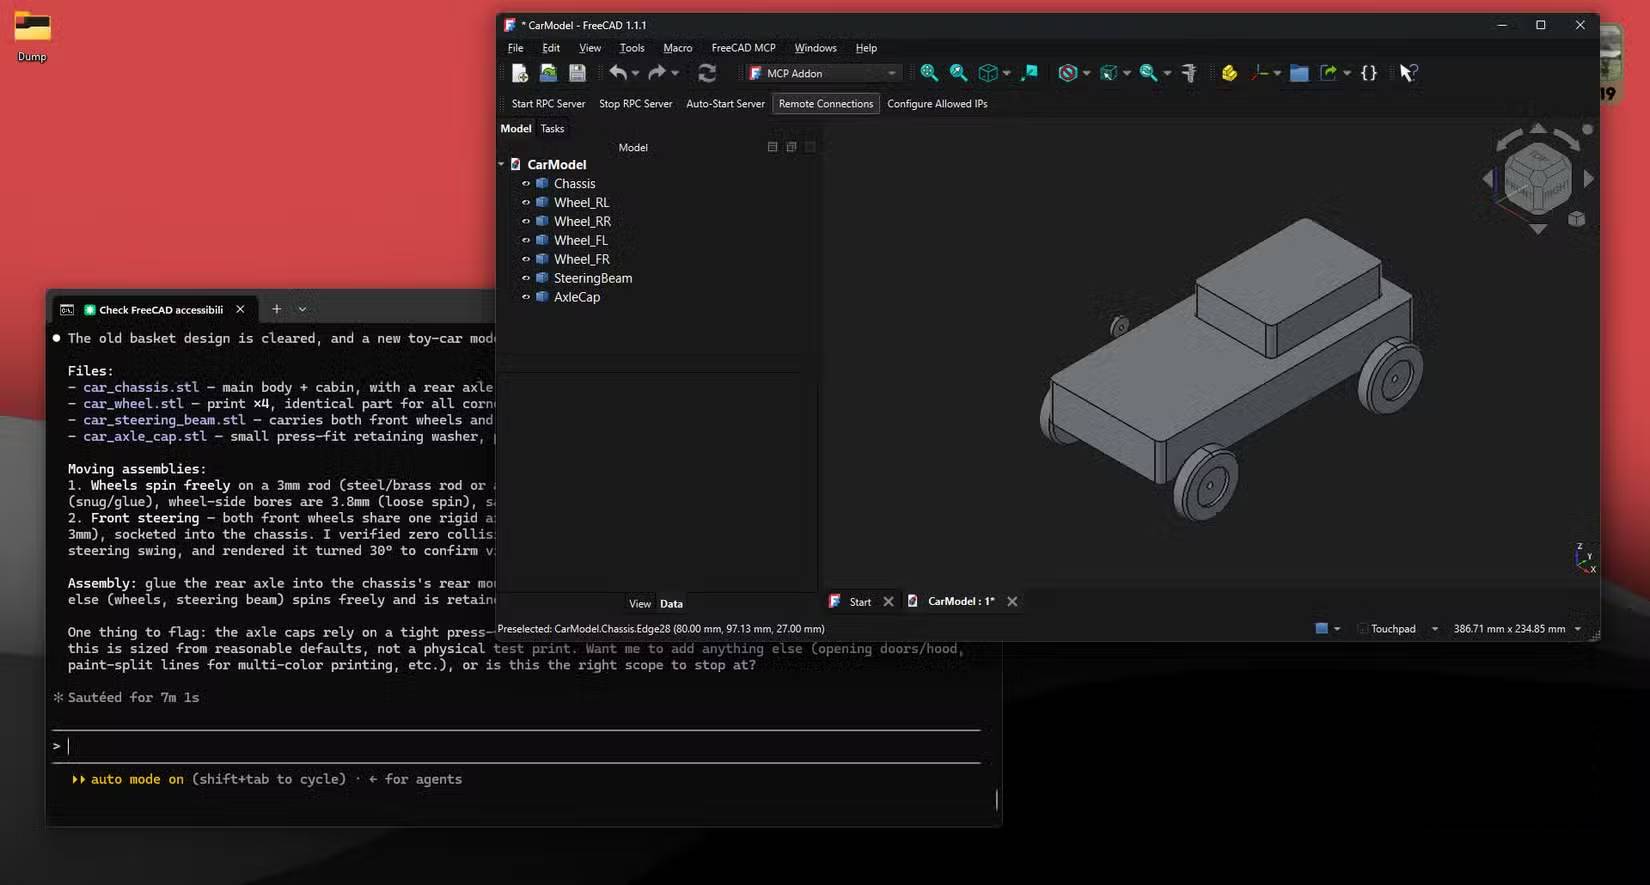
Task: Open the standard views cube dropdown arrow
Action: [x=1006, y=73]
